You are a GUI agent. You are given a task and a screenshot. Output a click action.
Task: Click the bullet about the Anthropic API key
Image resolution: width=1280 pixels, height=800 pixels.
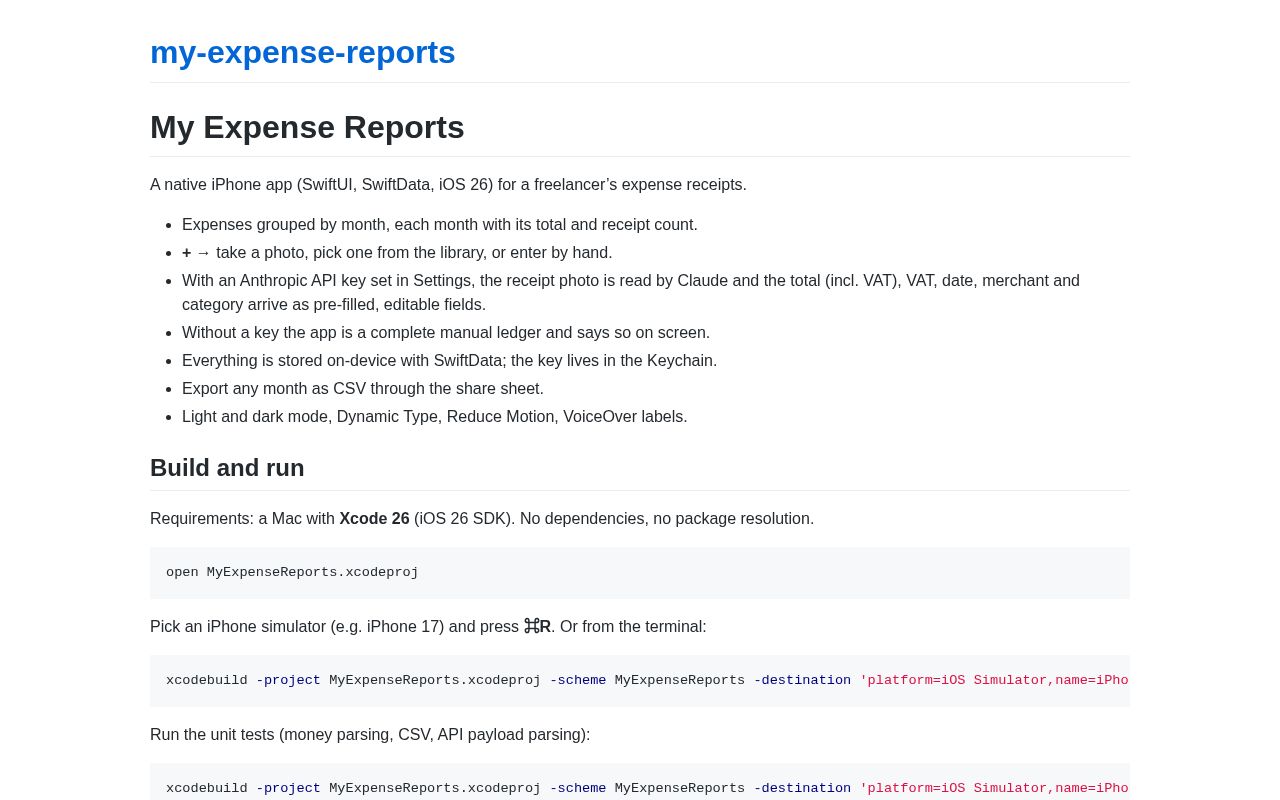pyautogui.click(x=631, y=293)
